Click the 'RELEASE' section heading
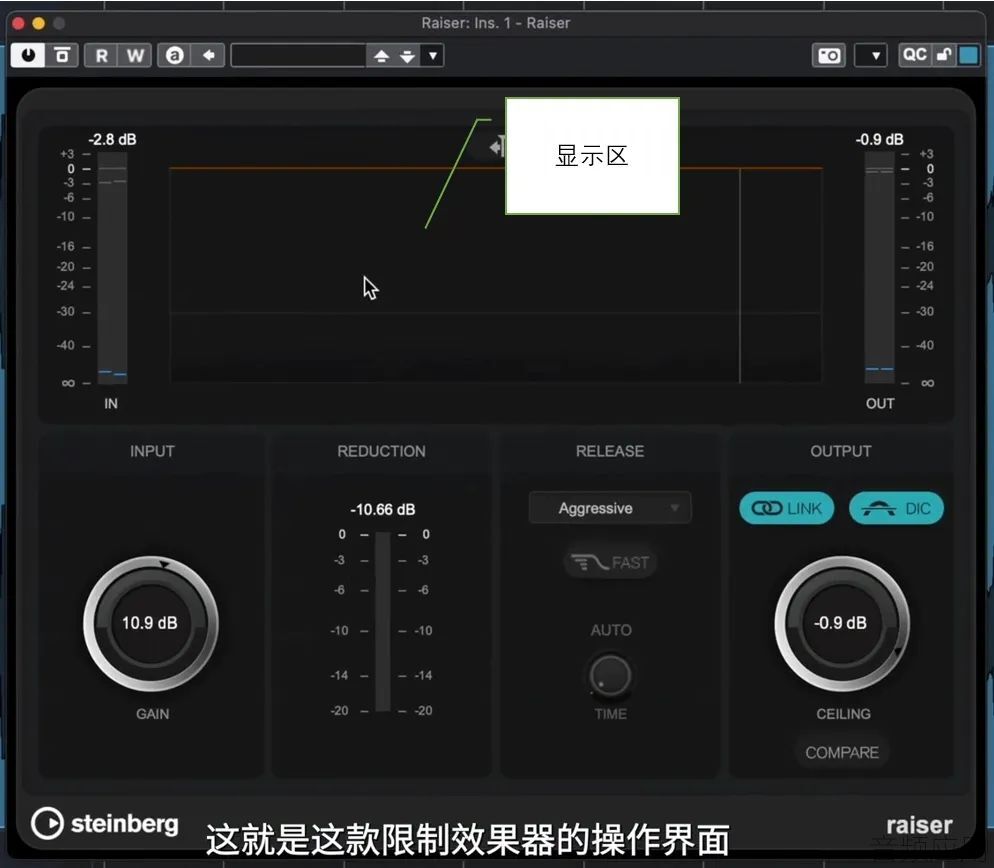 pos(610,451)
